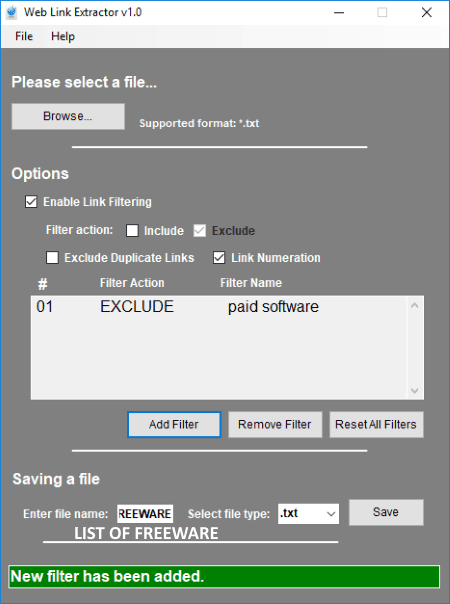This screenshot has width=450, height=604.
Task: Click the filter list scroll up arrow
Action: (x=415, y=306)
